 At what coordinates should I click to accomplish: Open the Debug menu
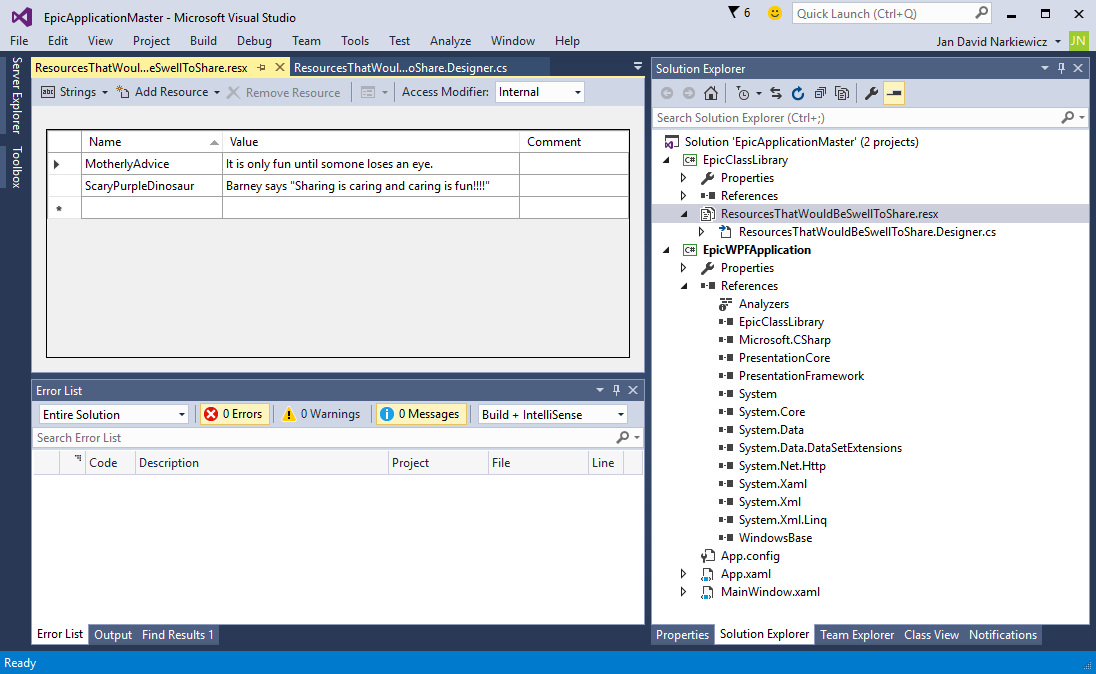pos(254,41)
